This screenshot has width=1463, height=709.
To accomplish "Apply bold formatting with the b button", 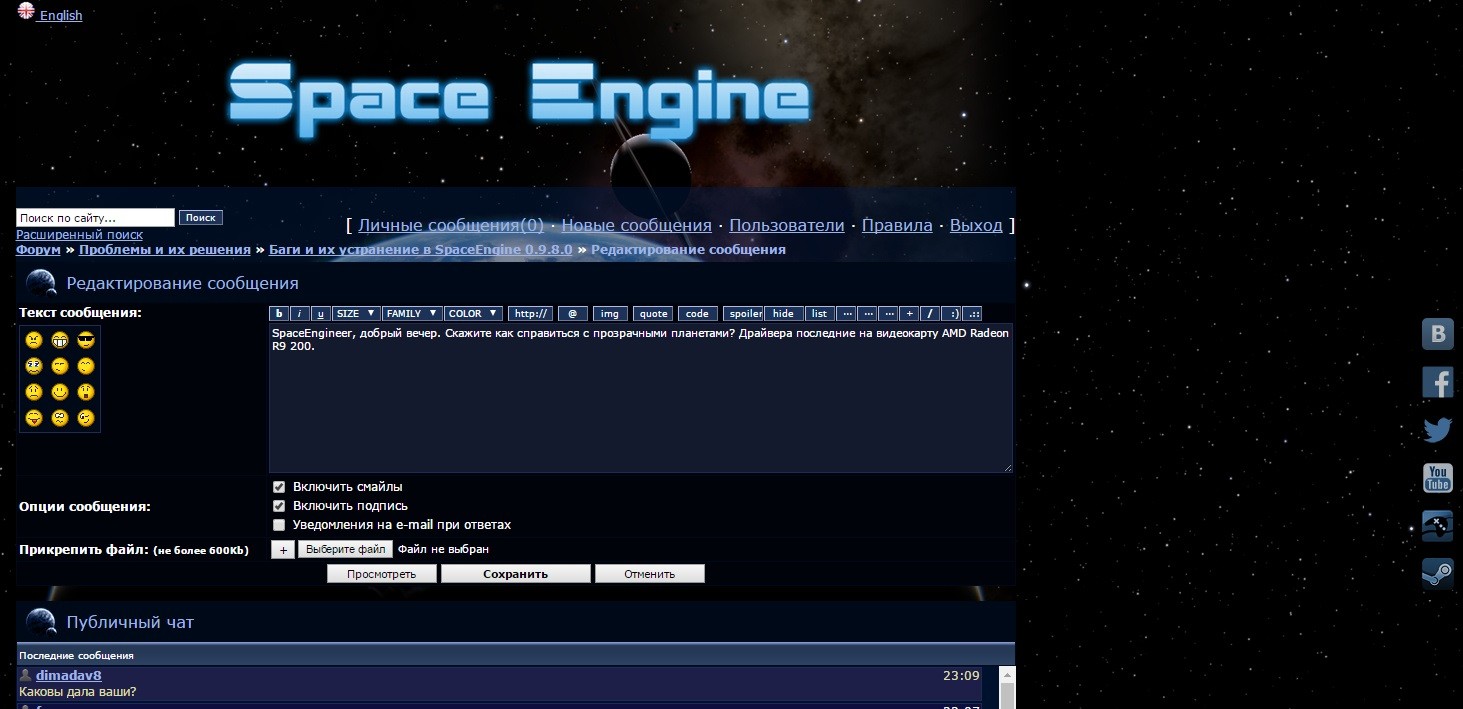I will pyautogui.click(x=279, y=314).
